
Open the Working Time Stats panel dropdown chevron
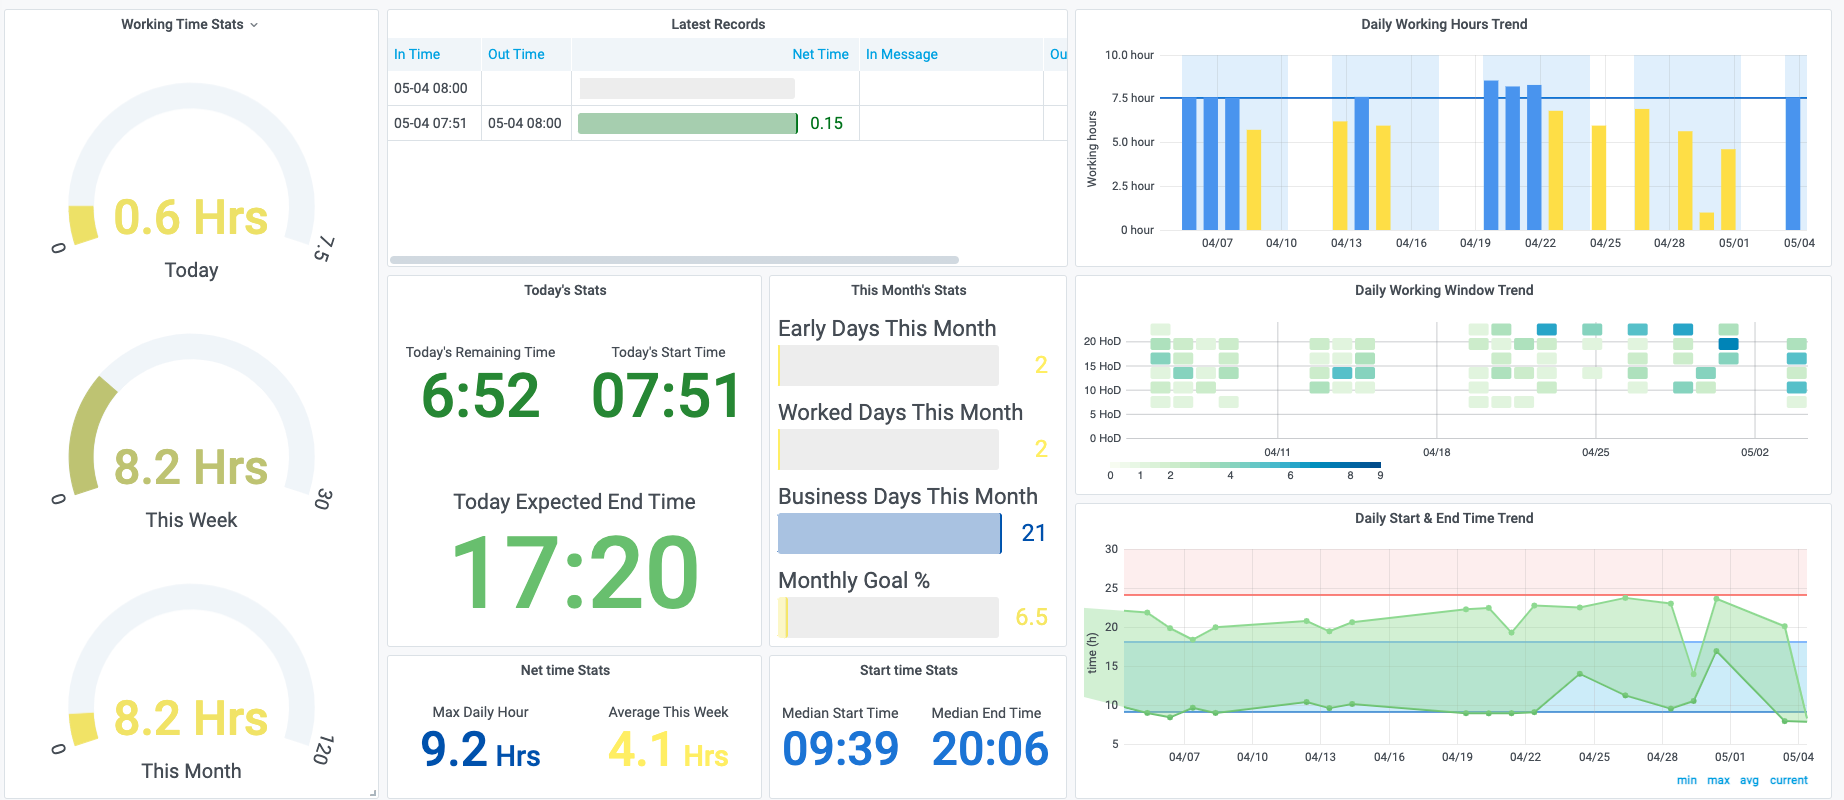click(x=254, y=25)
